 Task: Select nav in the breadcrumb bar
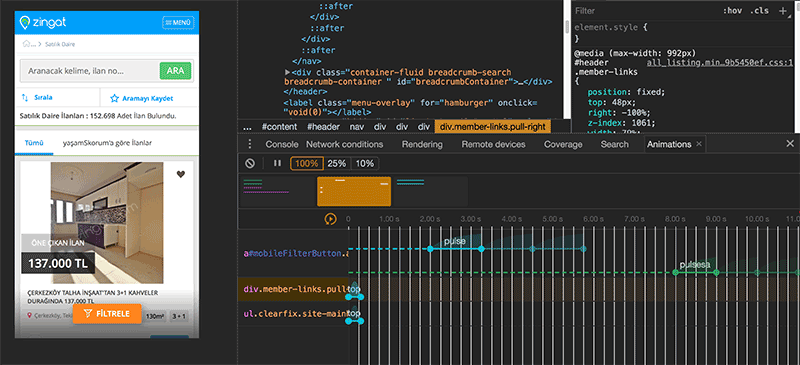[x=357, y=127]
